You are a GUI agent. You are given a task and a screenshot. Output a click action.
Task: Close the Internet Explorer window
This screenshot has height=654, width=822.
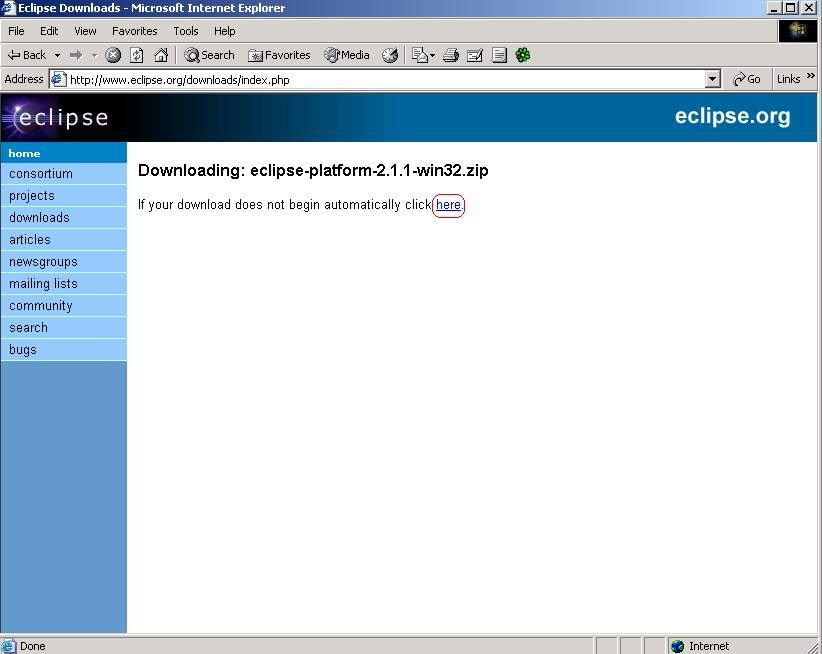[809, 8]
